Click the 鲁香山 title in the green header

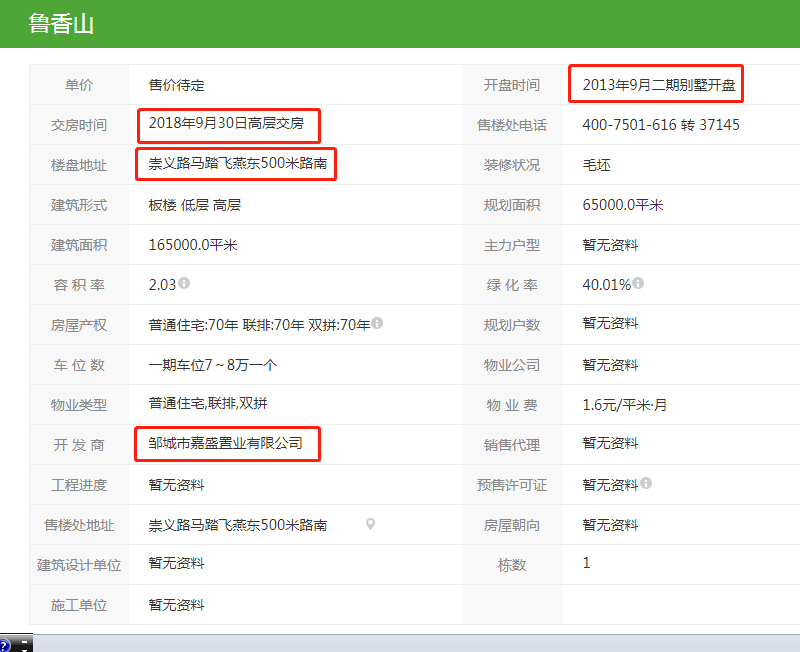click(x=61, y=24)
